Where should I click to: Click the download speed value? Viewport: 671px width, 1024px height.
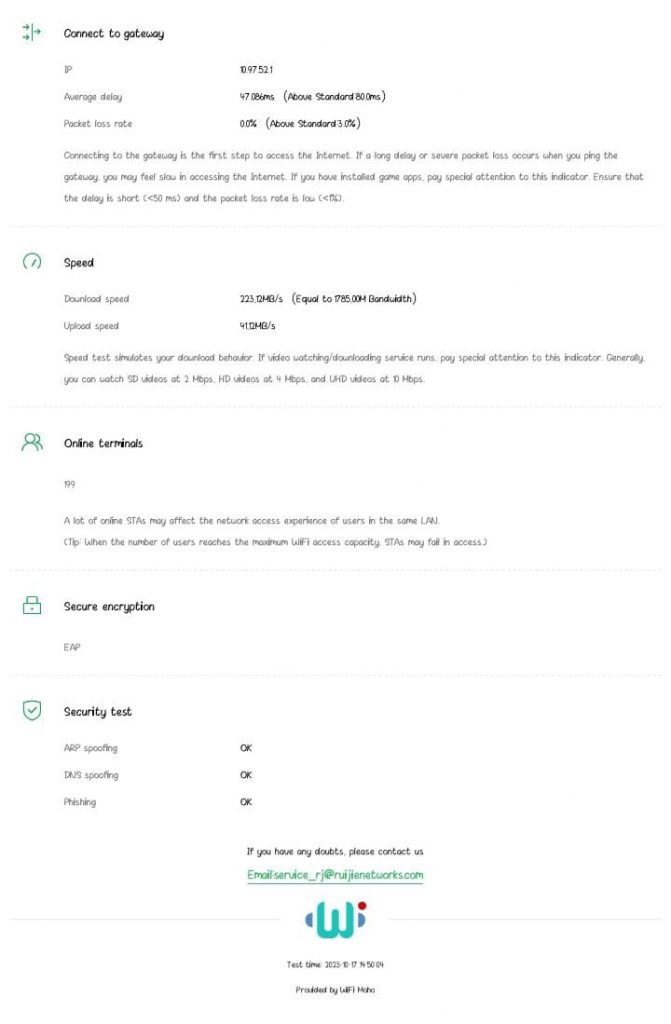pos(328,299)
